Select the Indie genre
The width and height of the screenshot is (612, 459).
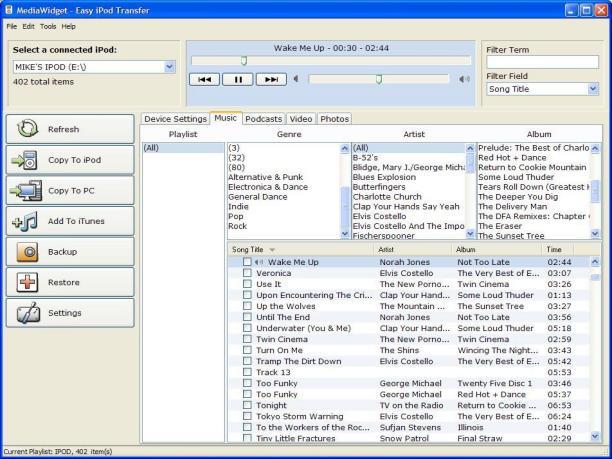click(x=238, y=206)
